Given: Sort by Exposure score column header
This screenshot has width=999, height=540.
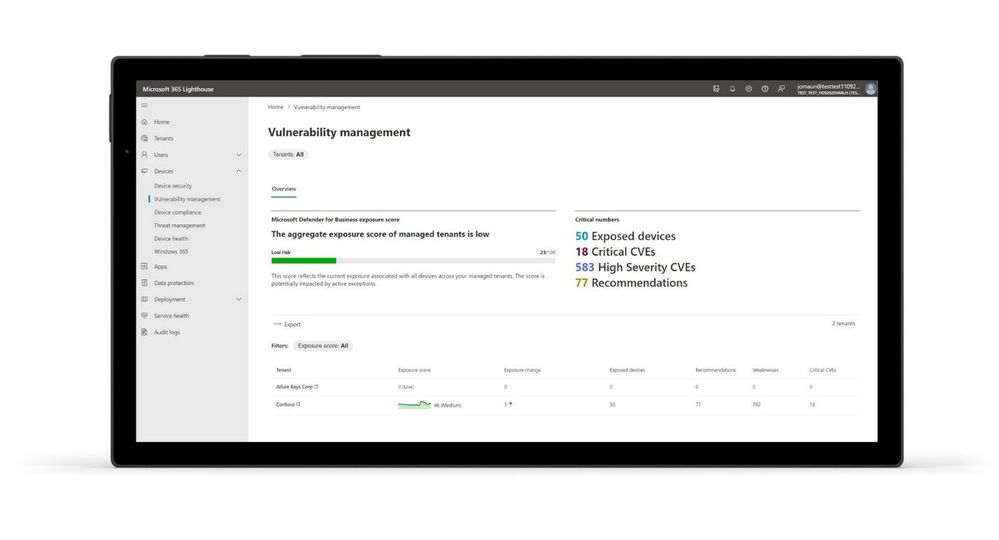Looking at the screenshot, I should [414, 370].
